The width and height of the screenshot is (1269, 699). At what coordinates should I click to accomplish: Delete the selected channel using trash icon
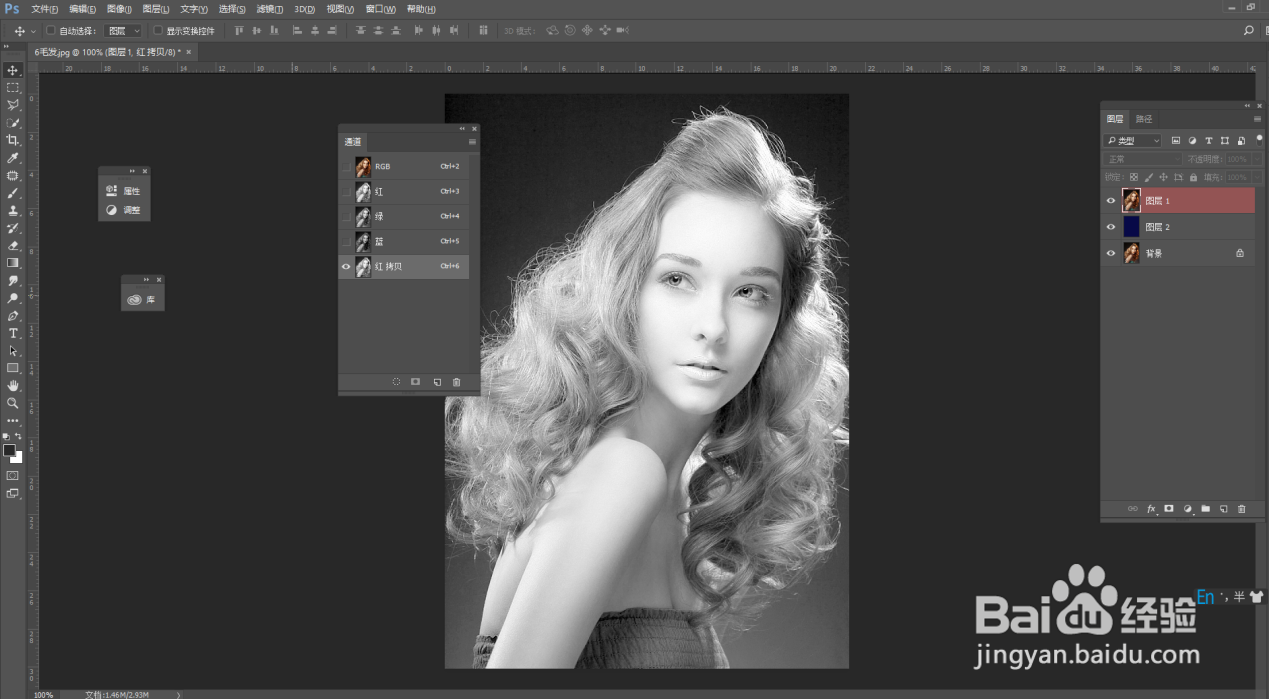[457, 382]
